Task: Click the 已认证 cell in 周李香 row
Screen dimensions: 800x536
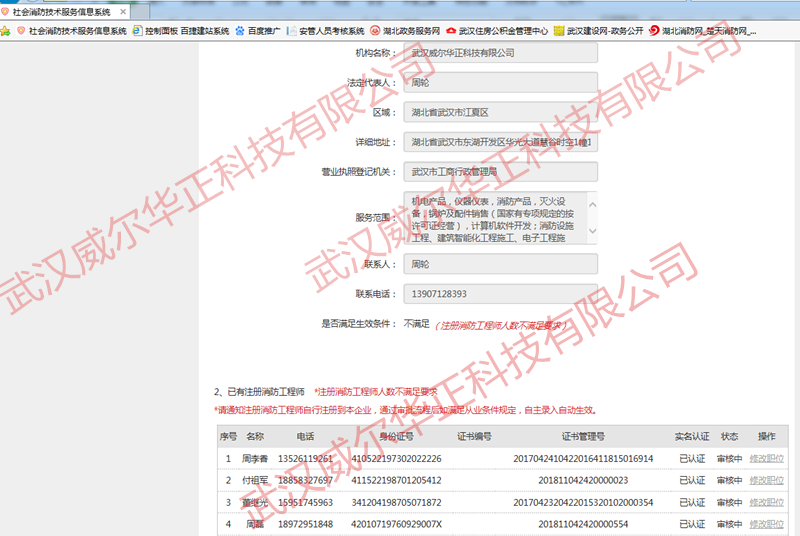Action: point(692,458)
